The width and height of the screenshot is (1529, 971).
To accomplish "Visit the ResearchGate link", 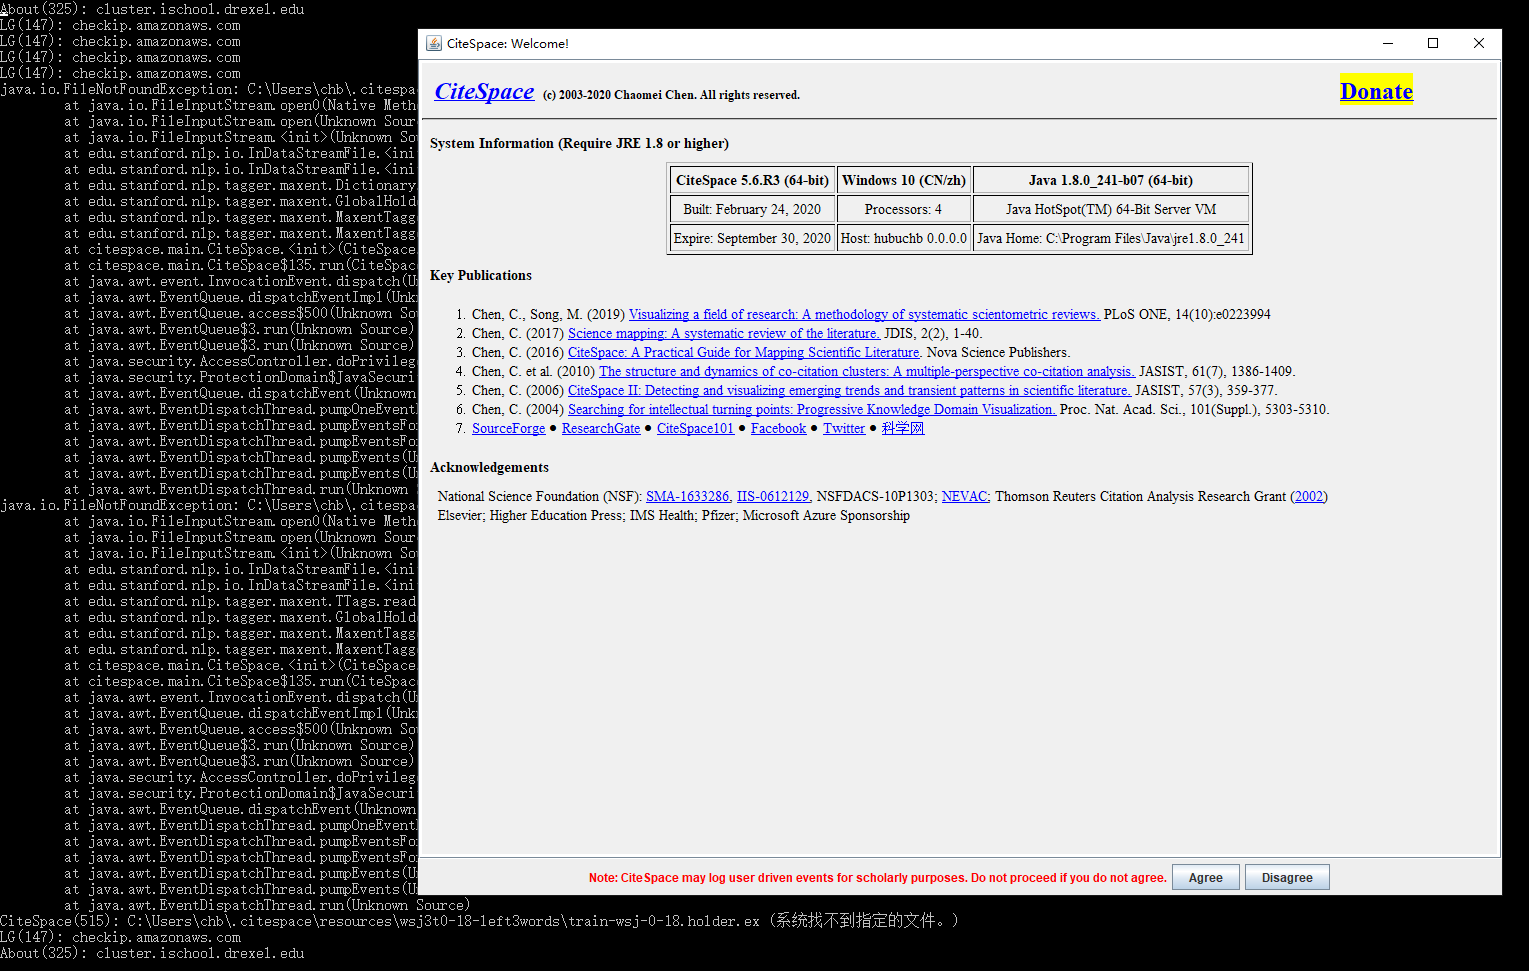I will (600, 428).
